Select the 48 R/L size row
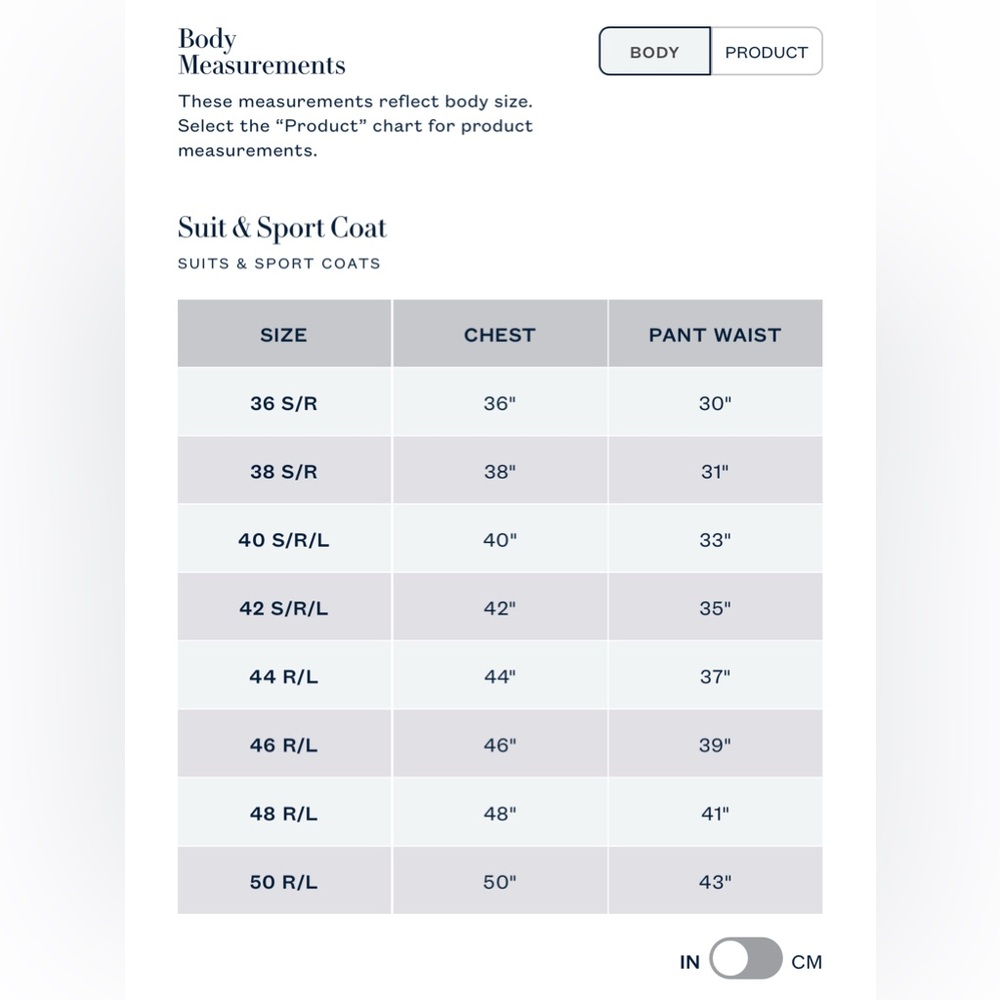Screen dimensions: 1000x1000 pos(500,812)
